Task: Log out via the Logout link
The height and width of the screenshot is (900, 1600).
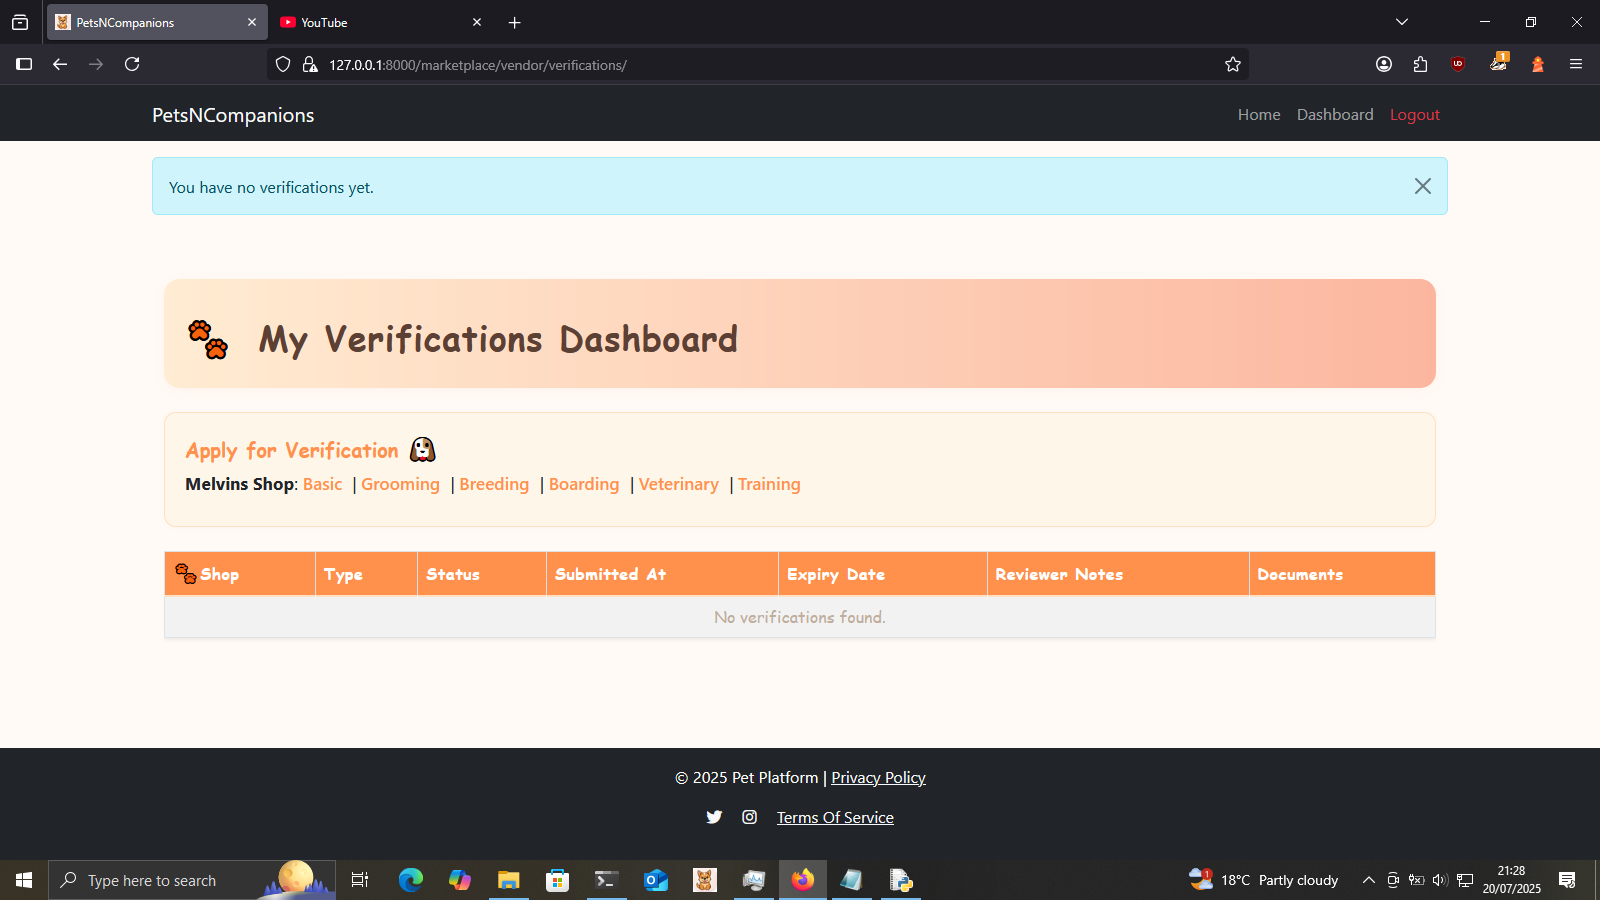Action: [x=1415, y=115]
